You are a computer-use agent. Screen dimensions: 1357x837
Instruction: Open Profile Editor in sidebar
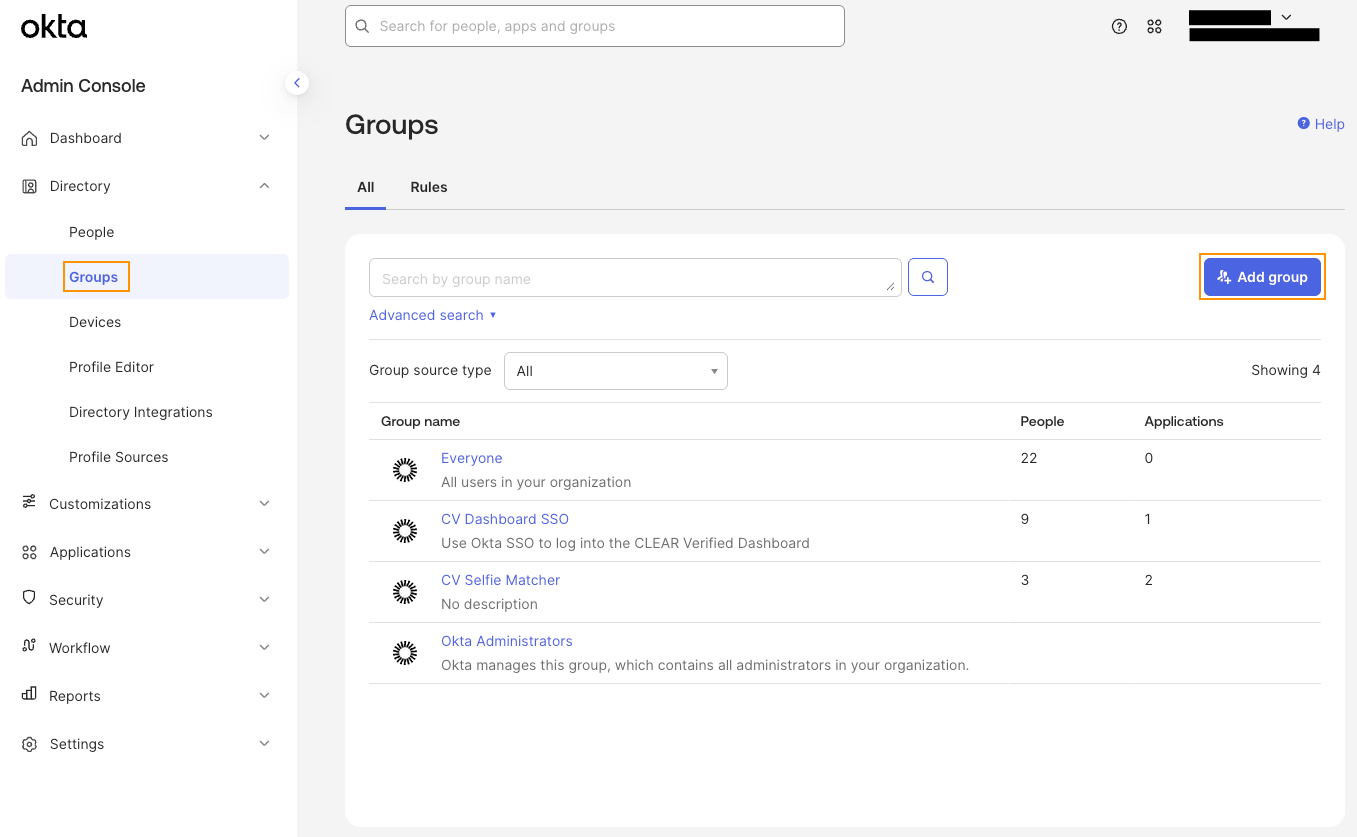(x=112, y=367)
